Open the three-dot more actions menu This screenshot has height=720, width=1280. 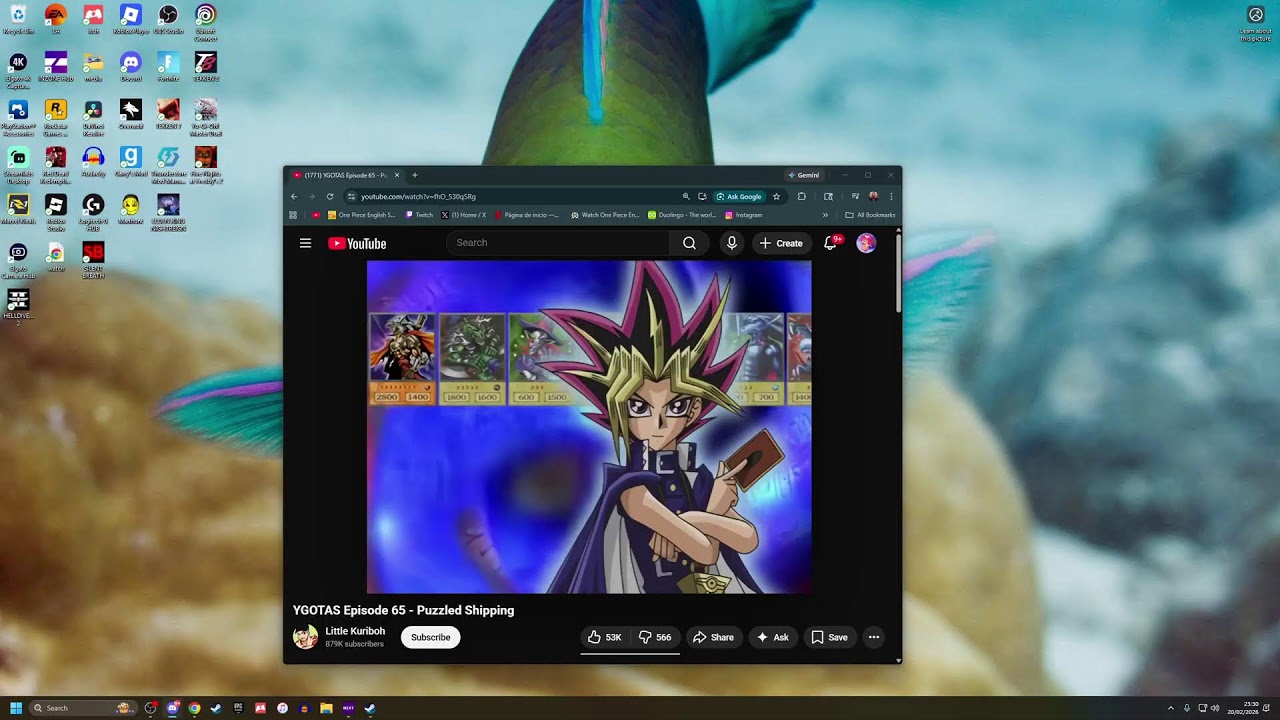point(874,637)
